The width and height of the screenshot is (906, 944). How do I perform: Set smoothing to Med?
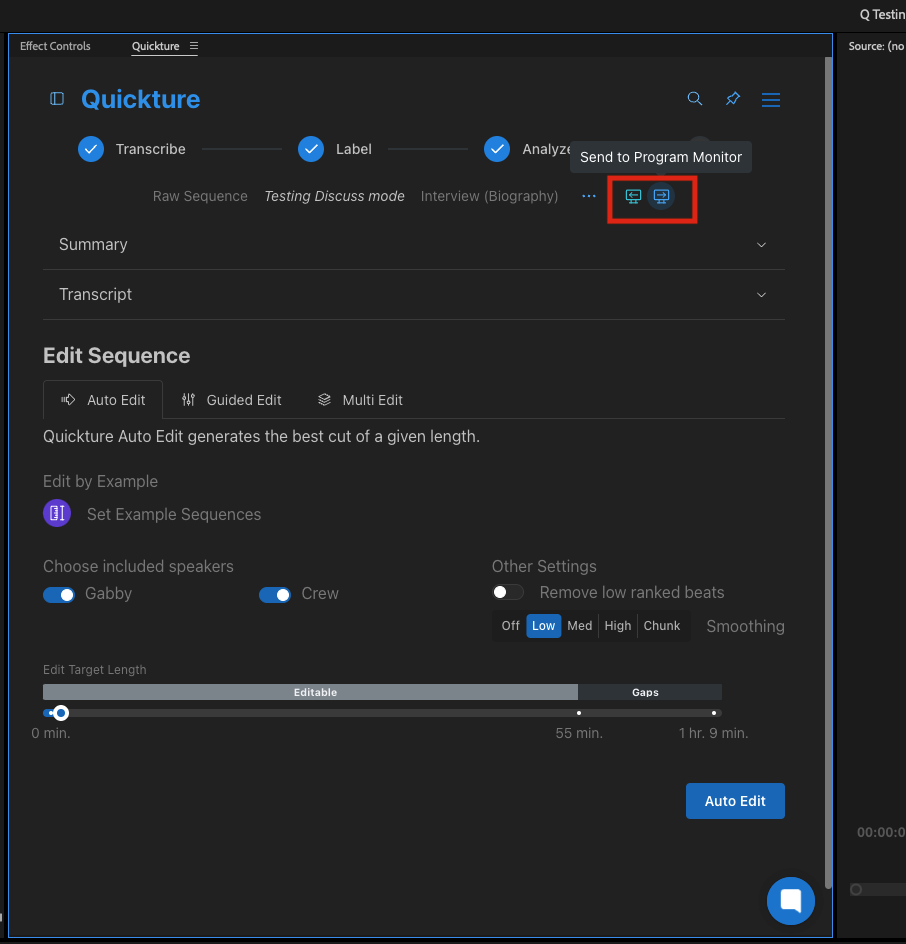580,626
